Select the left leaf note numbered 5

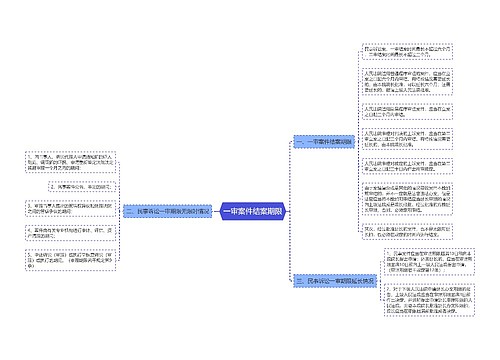pyautogui.click(x=70, y=260)
